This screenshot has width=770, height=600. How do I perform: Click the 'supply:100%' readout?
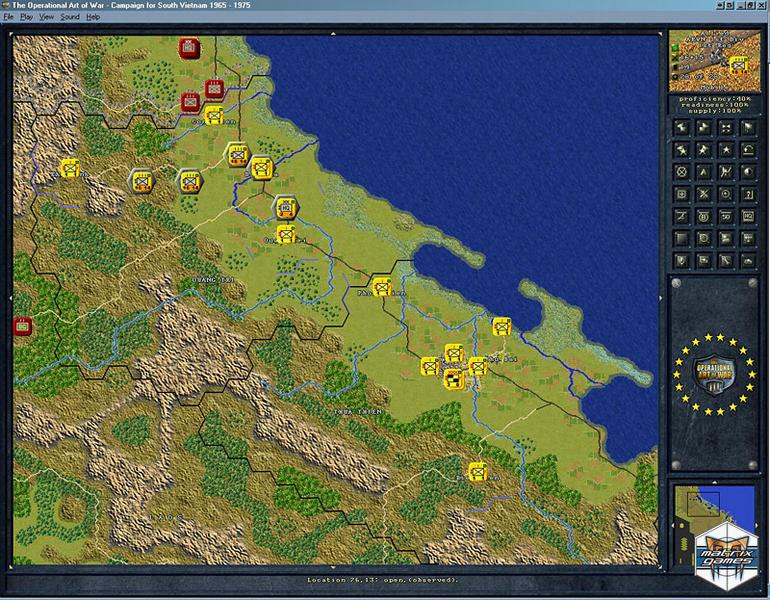717,110
